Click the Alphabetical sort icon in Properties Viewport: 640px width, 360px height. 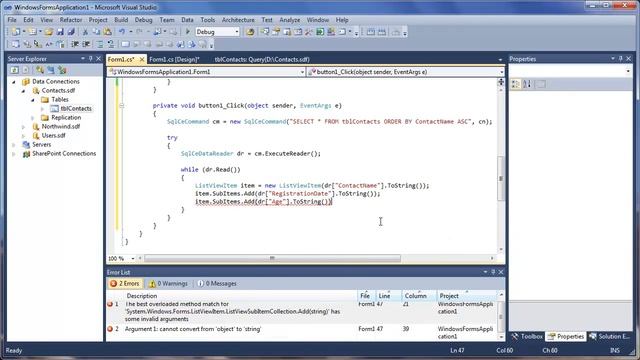(527, 84)
